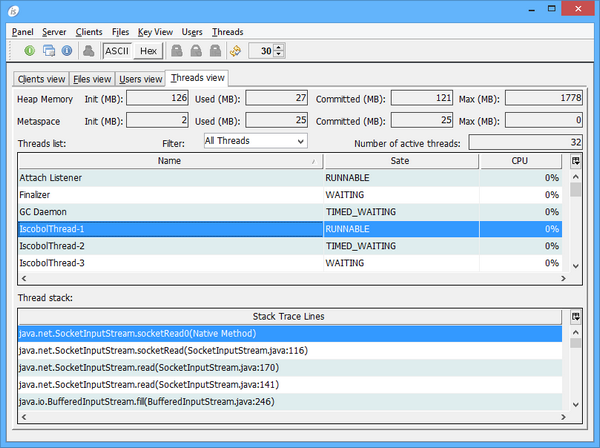
Task: Switch to the Clients view tab
Action: coord(41,79)
